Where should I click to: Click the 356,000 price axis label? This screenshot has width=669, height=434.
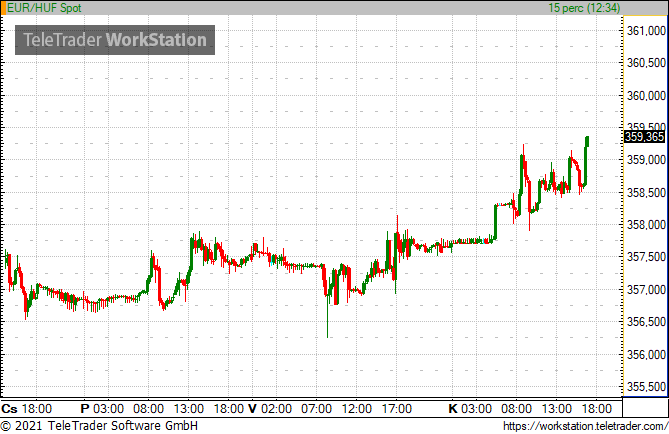(646, 355)
